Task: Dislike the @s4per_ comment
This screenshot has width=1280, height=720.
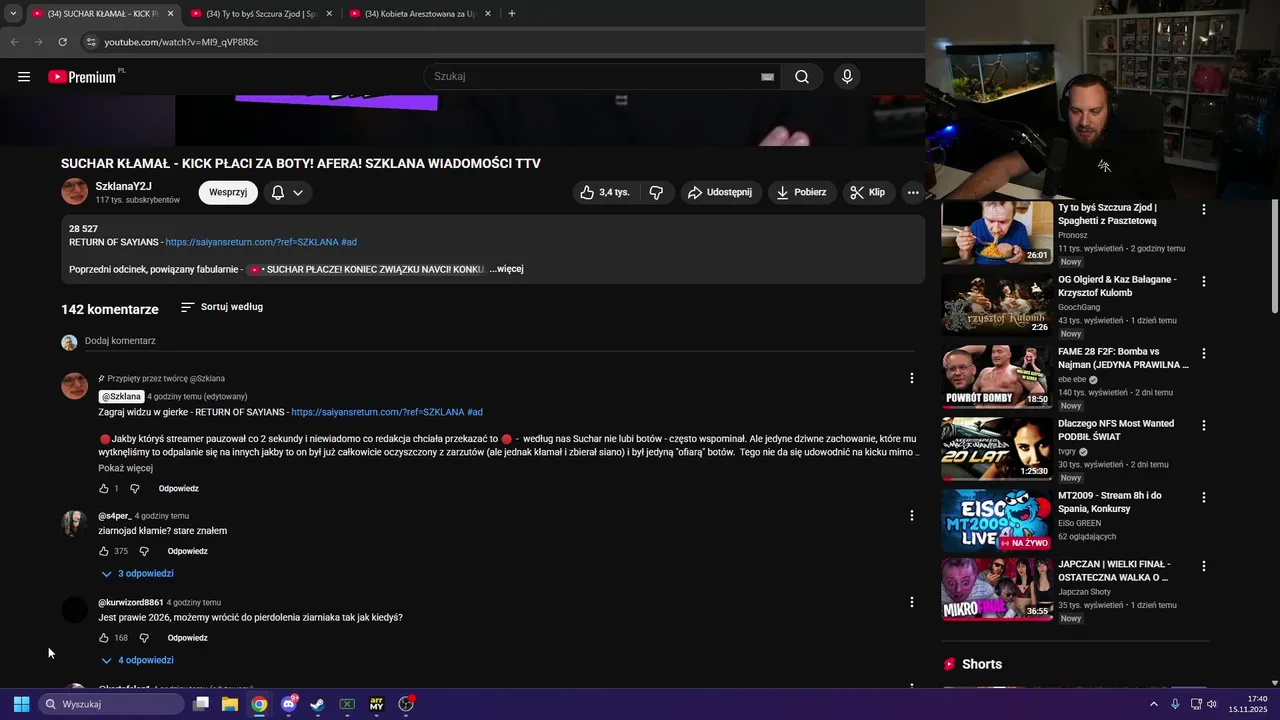Action: pyautogui.click(x=144, y=551)
